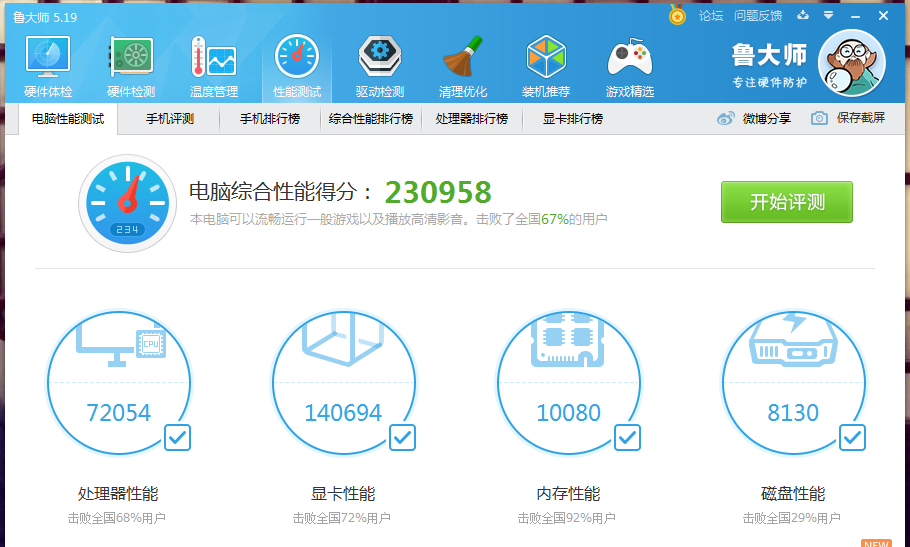Open the title bar dropdown menu arrow
Image resolution: width=910 pixels, height=547 pixels.
point(829,15)
